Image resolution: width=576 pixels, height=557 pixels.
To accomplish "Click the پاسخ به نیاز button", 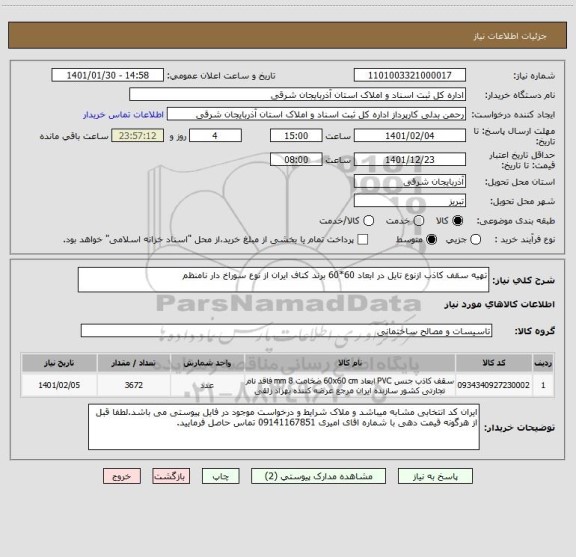I will 435,476.
